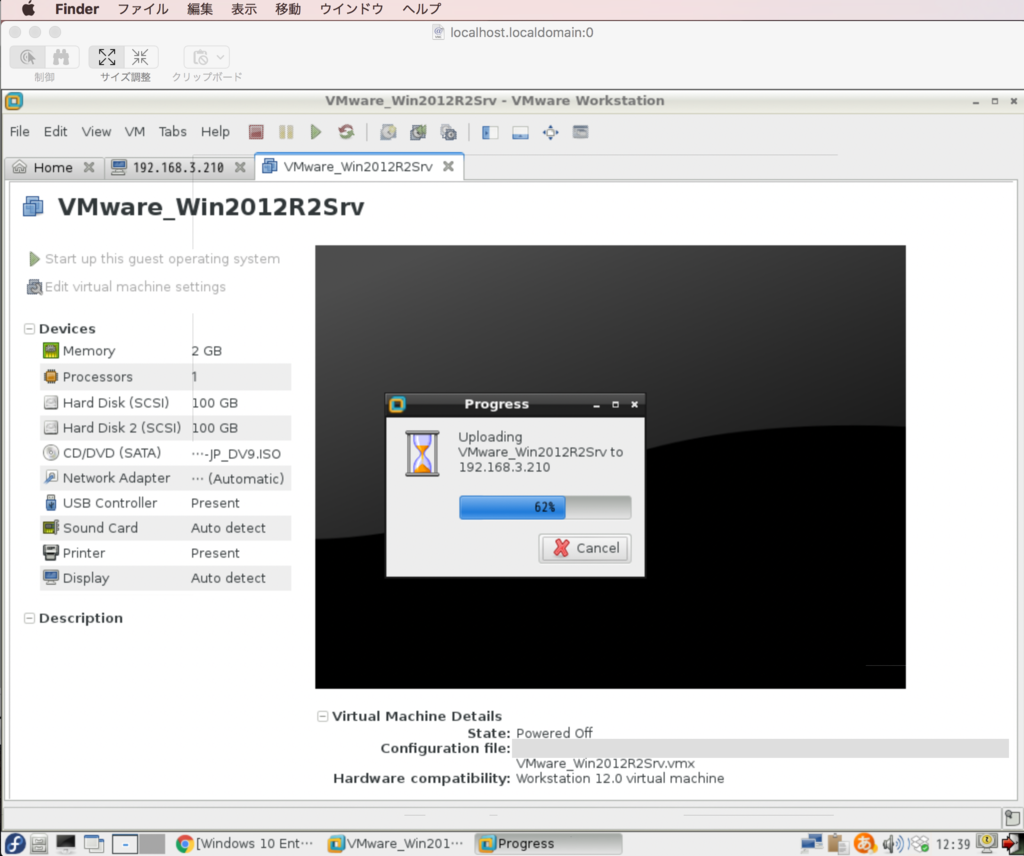Click the Fedora start menu icon

coord(14,844)
